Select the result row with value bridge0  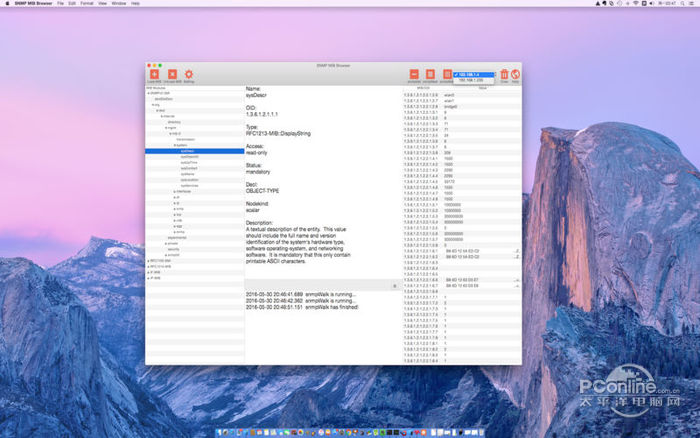pos(462,107)
